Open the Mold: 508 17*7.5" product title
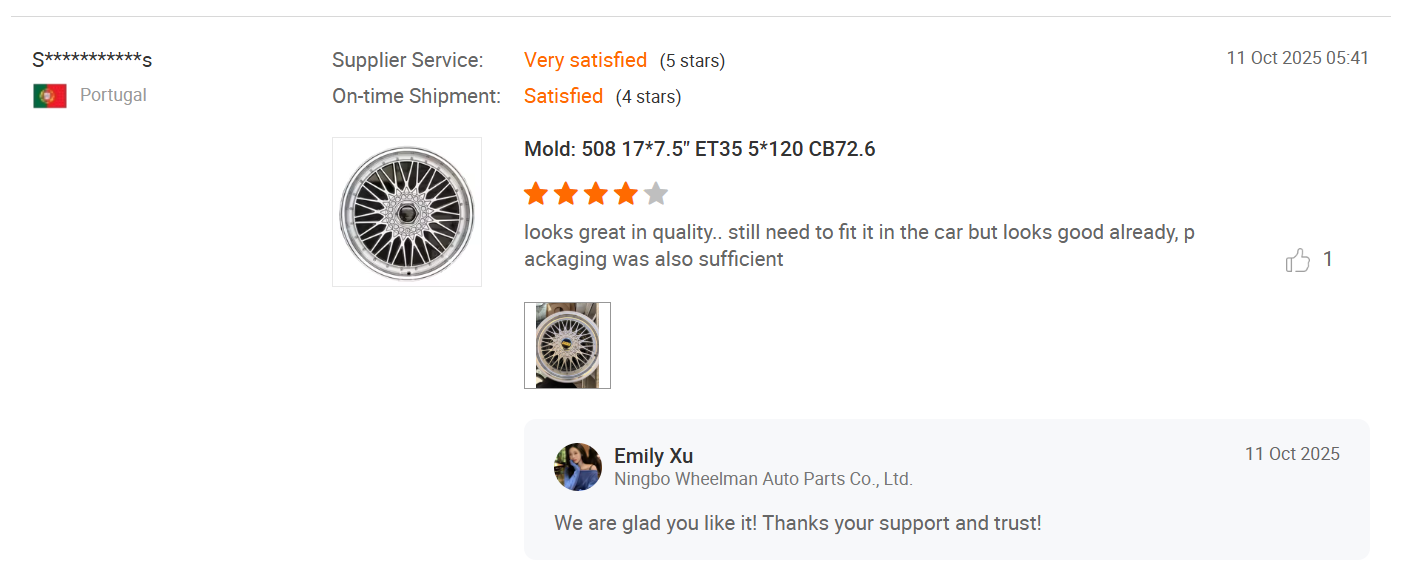The width and height of the screenshot is (1407, 570). (699, 150)
